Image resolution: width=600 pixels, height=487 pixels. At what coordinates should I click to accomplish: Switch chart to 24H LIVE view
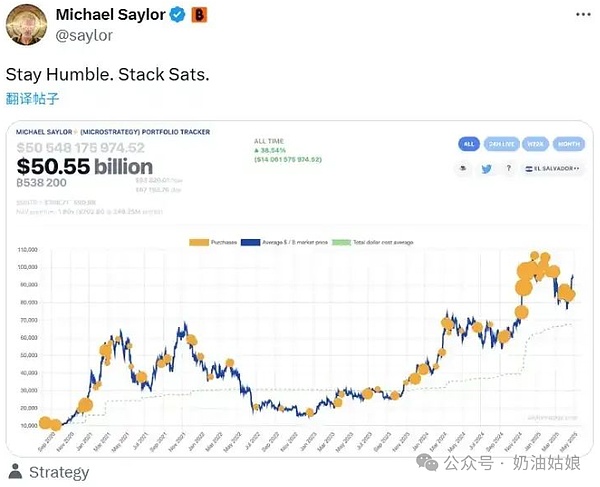(x=499, y=143)
